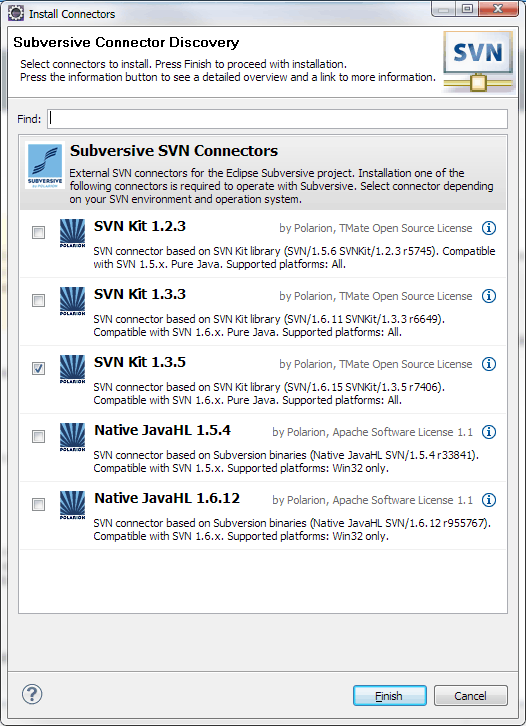This screenshot has width=526, height=726.
Task: Click Polarion logo beside SVN Kit 1.3.3
Action: 72,301
